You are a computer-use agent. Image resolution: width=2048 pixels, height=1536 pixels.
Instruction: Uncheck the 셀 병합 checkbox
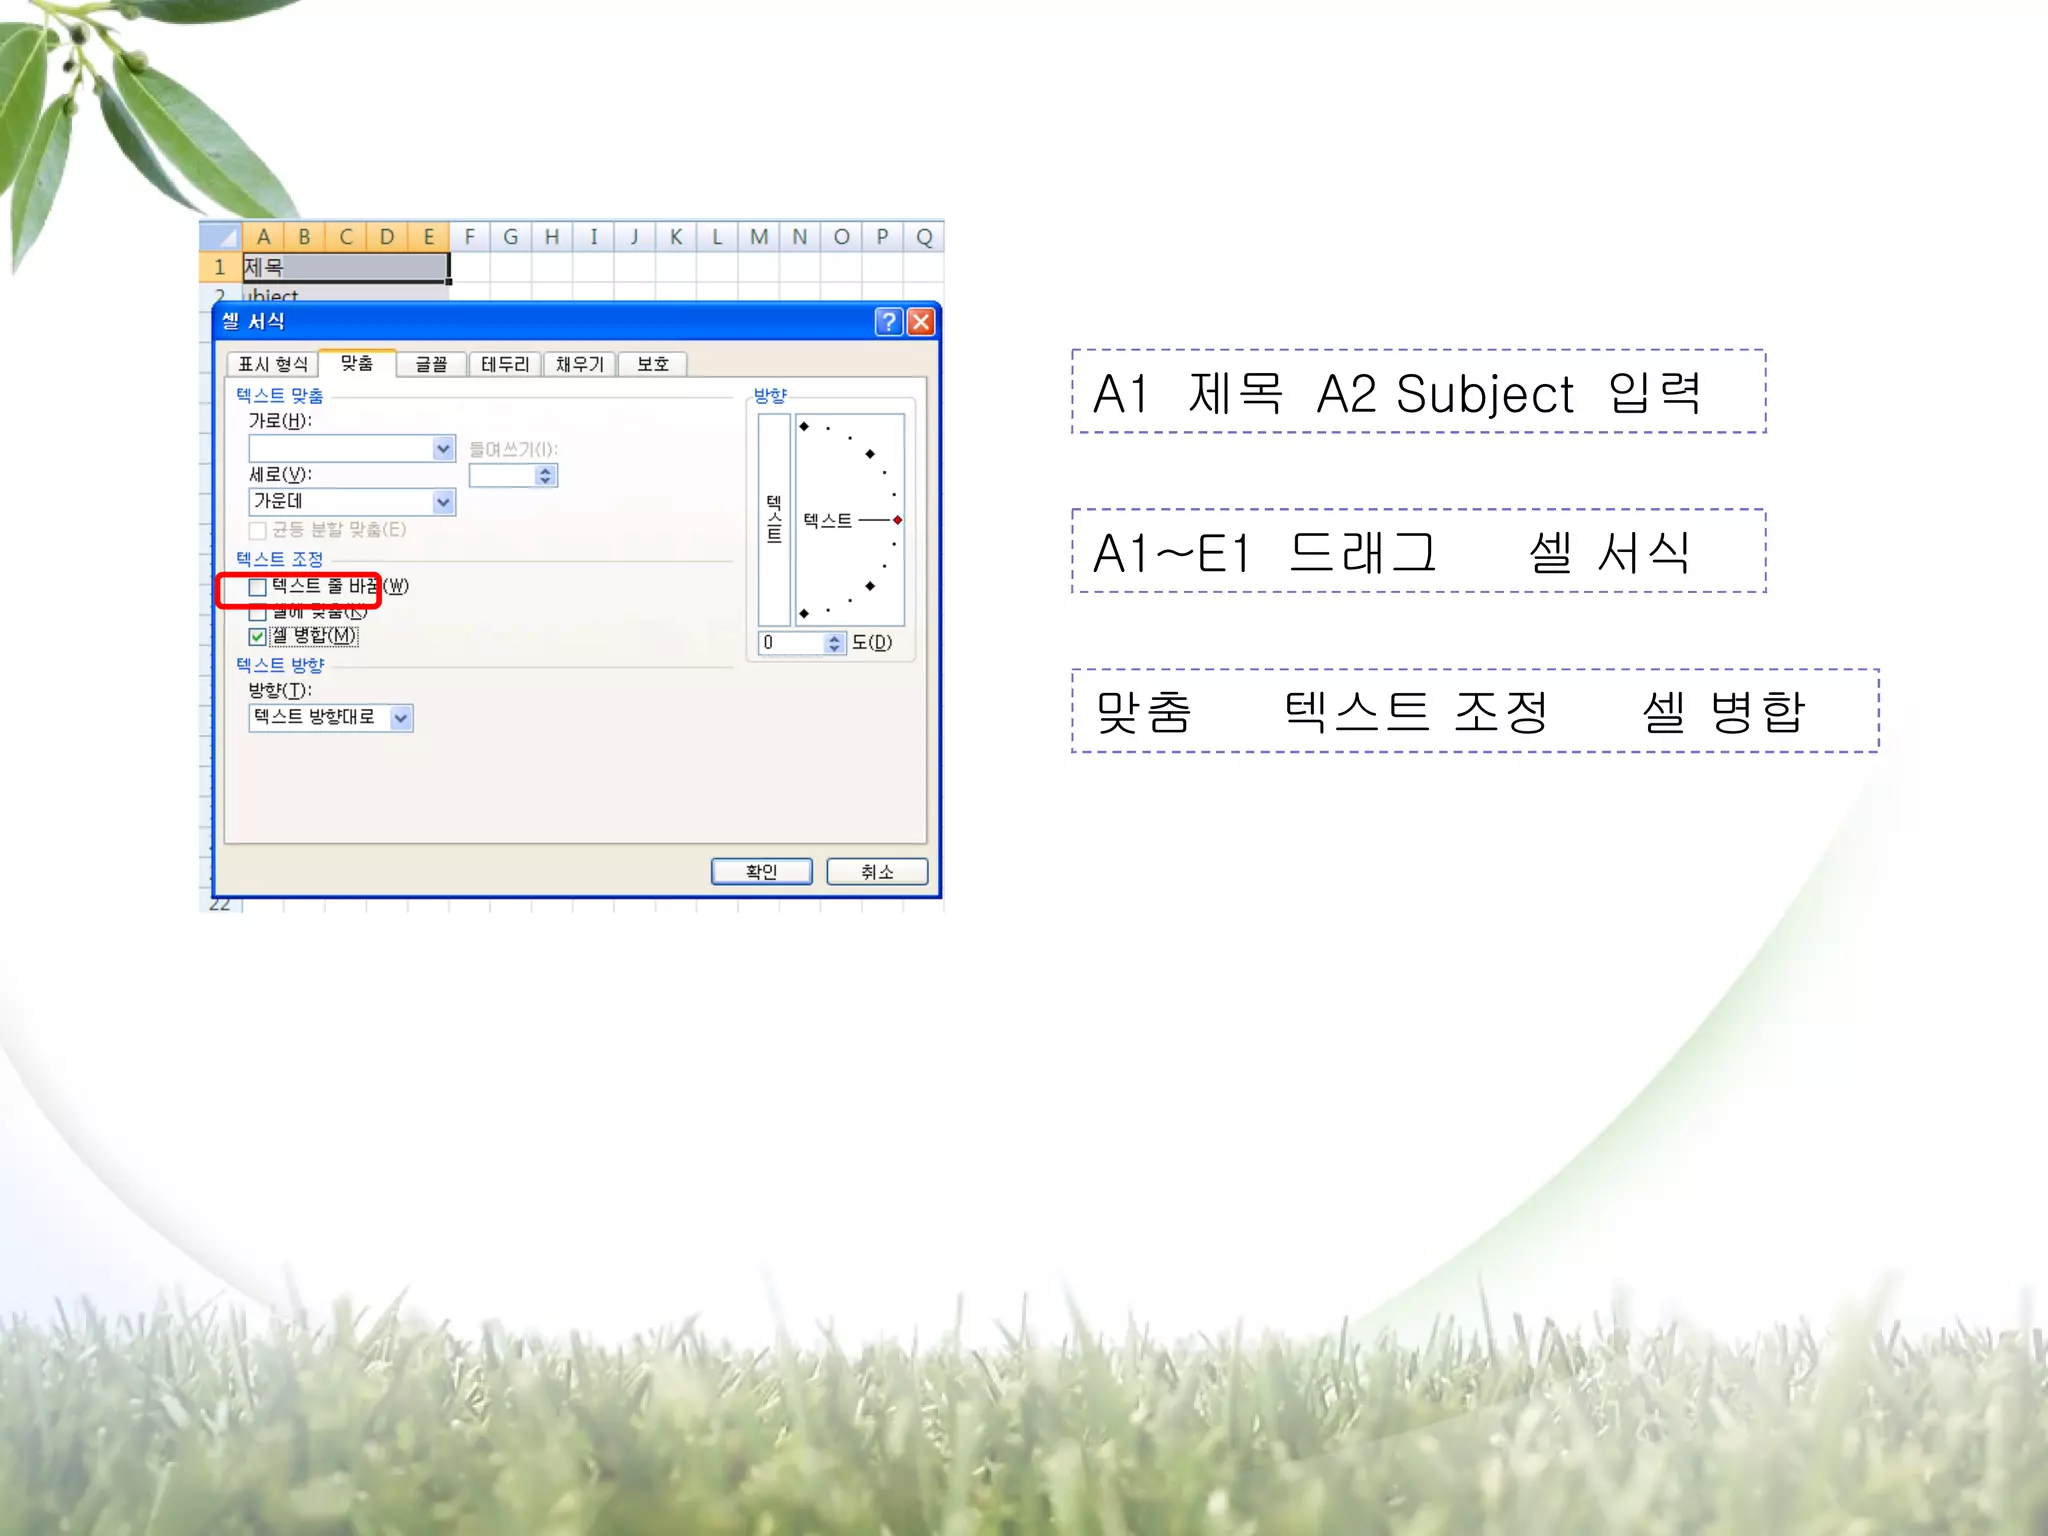coord(258,636)
